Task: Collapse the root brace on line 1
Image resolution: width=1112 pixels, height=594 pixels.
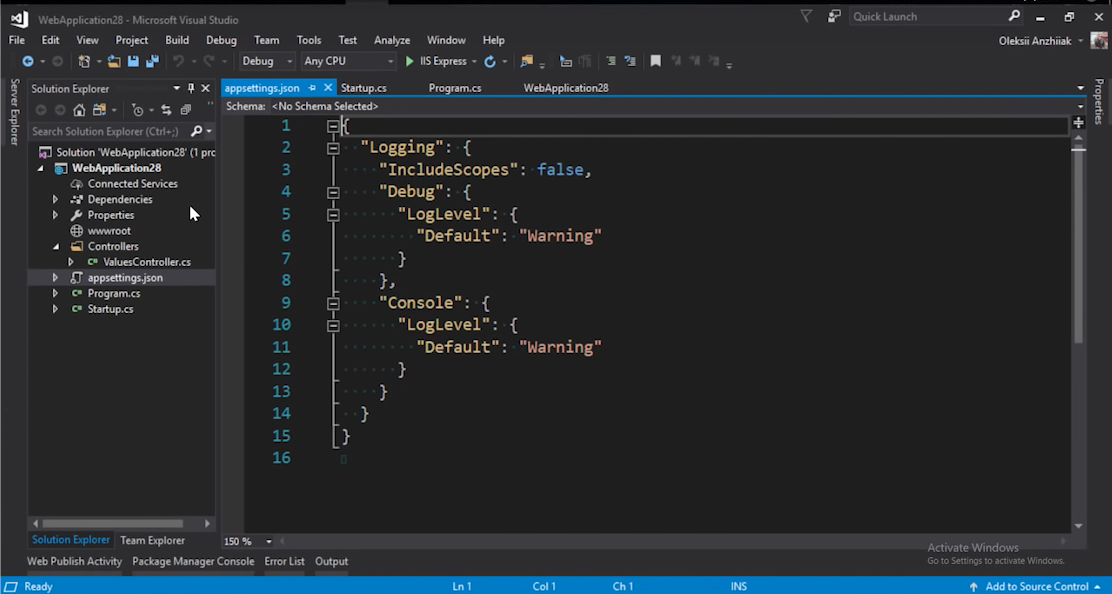Action: pos(333,126)
